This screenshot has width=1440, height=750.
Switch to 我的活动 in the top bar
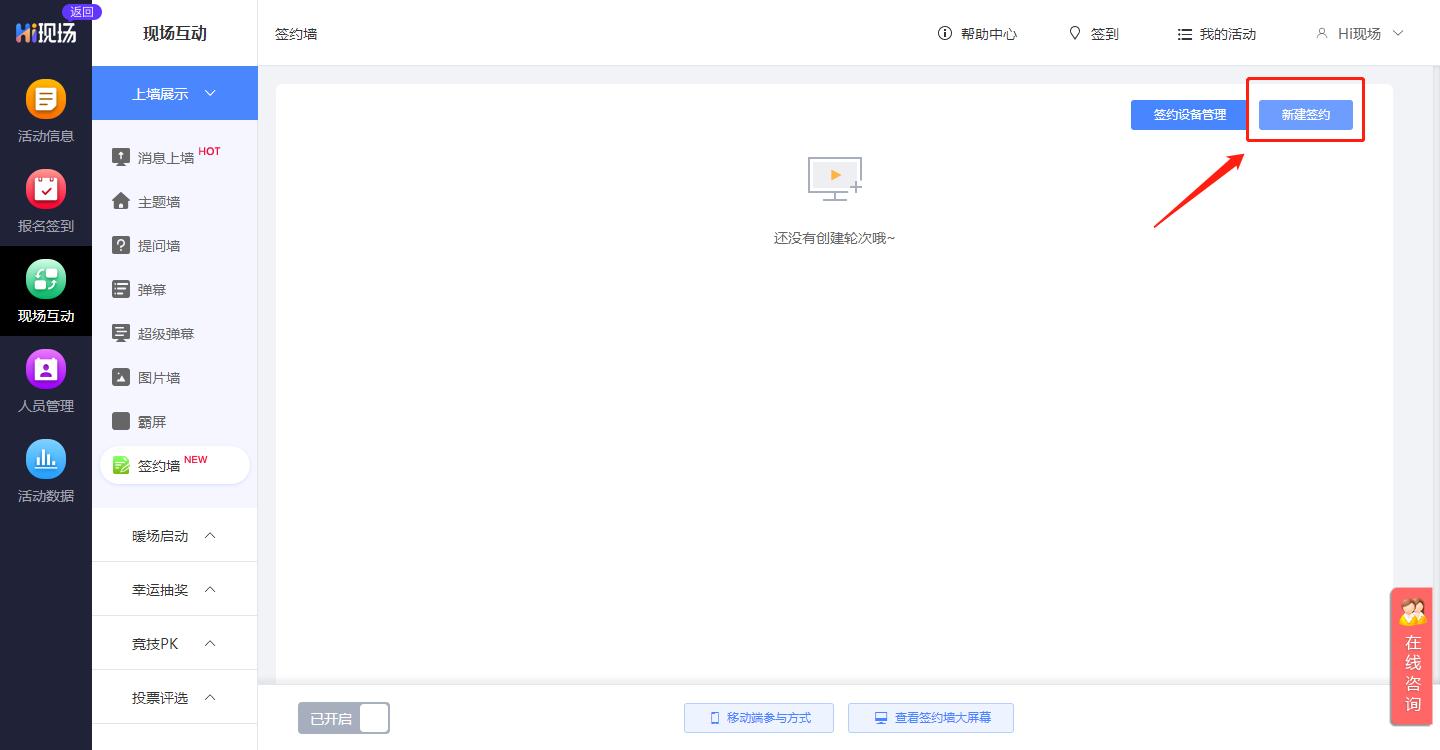click(1216, 33)
